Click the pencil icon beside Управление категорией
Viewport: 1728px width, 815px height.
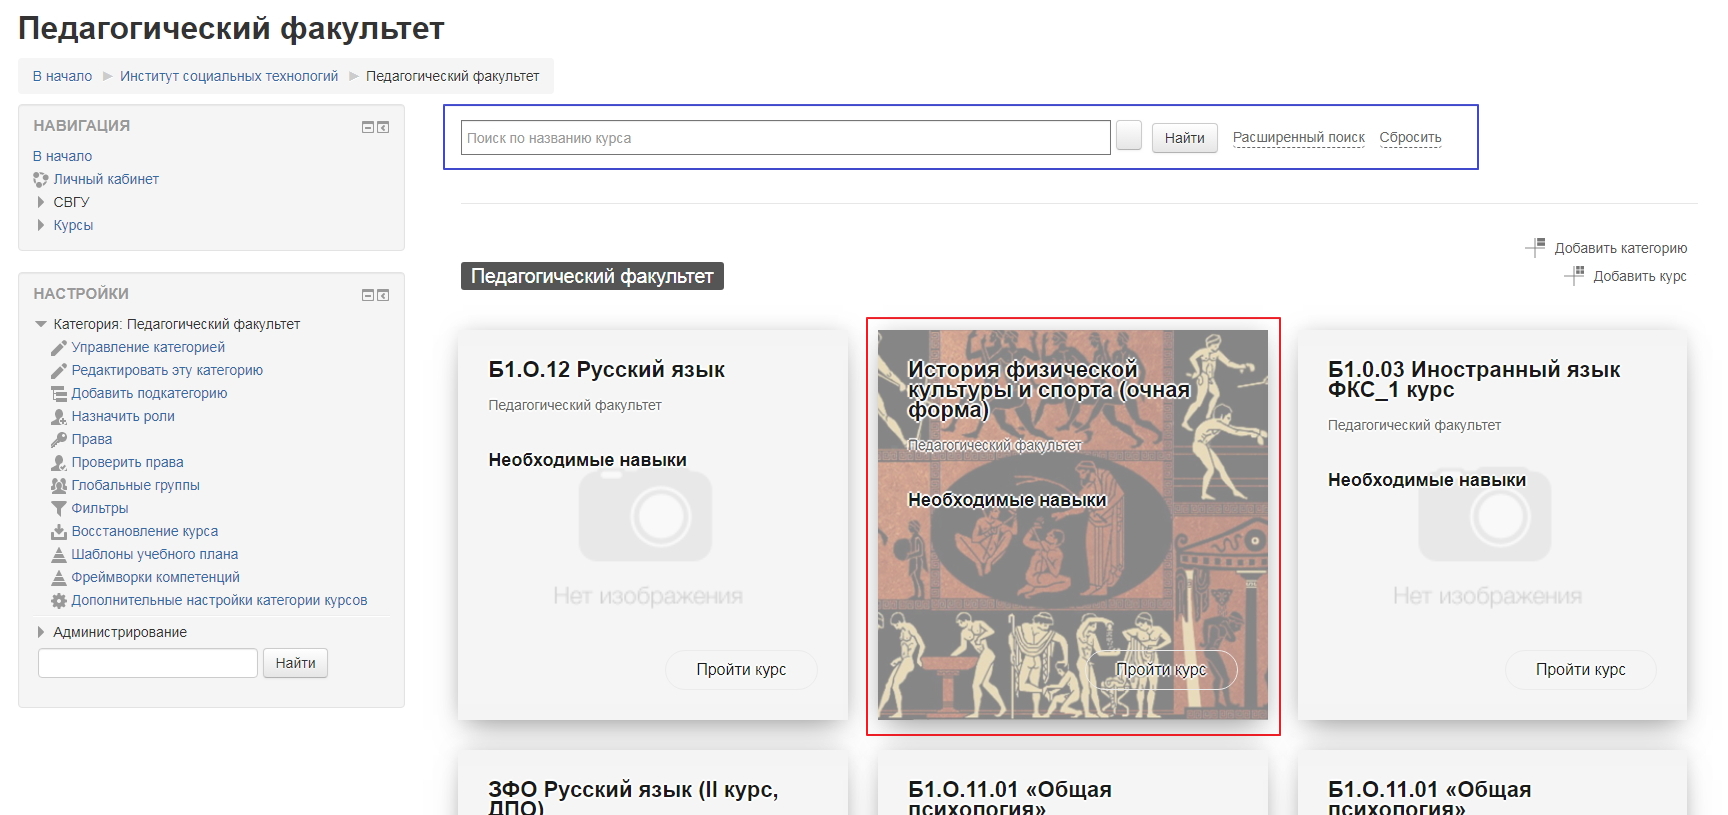tap(59, 348)
